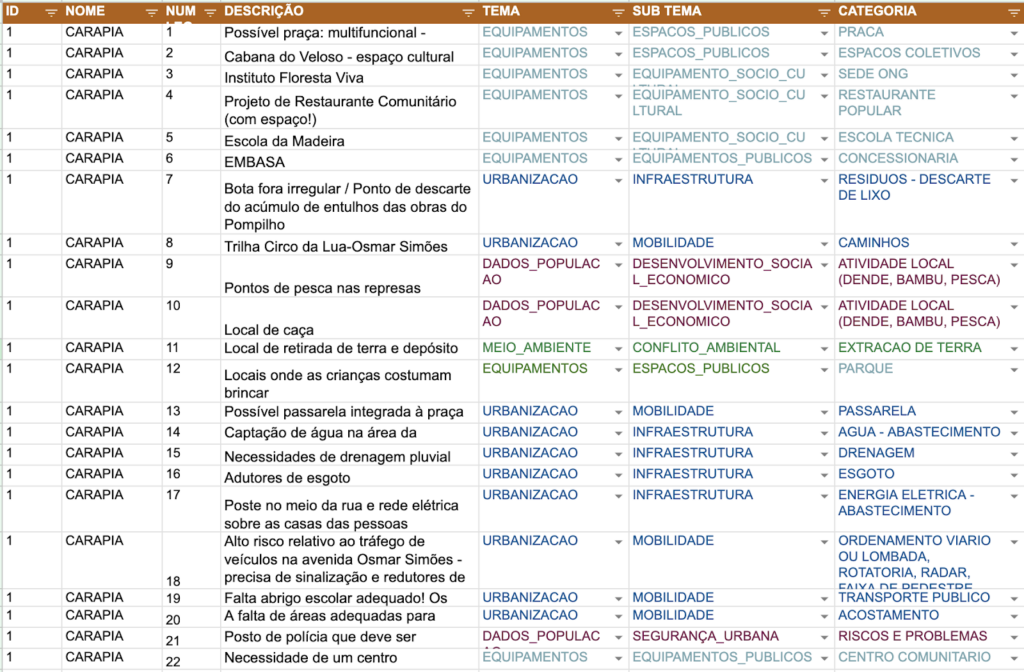1024x672 pixels.
Task: Expand SUB TEMA dropdown in the EMBASA row
Action: click(824, 158)
